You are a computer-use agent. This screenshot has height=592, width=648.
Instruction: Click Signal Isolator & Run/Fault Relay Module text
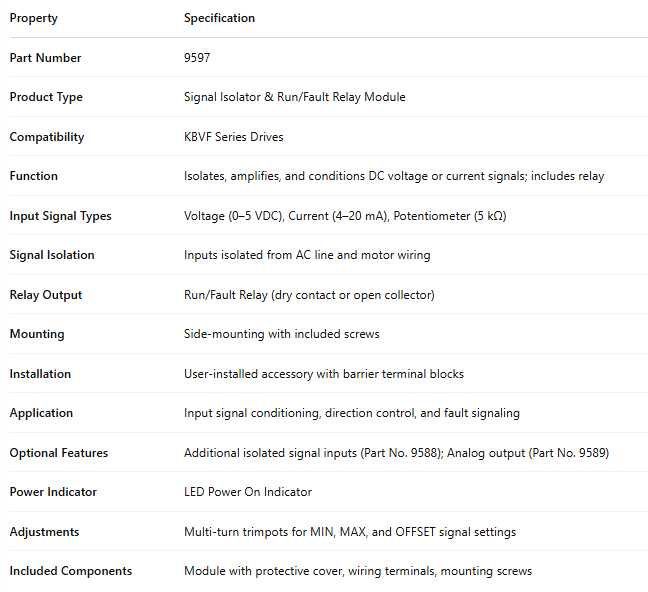point(294,97)
